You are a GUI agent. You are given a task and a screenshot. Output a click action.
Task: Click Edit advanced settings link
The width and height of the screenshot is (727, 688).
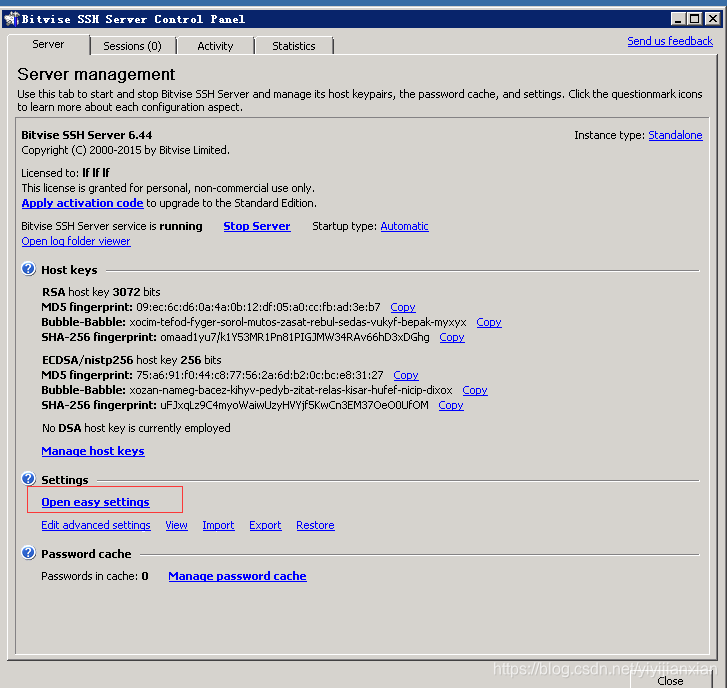tap(96, 525)
